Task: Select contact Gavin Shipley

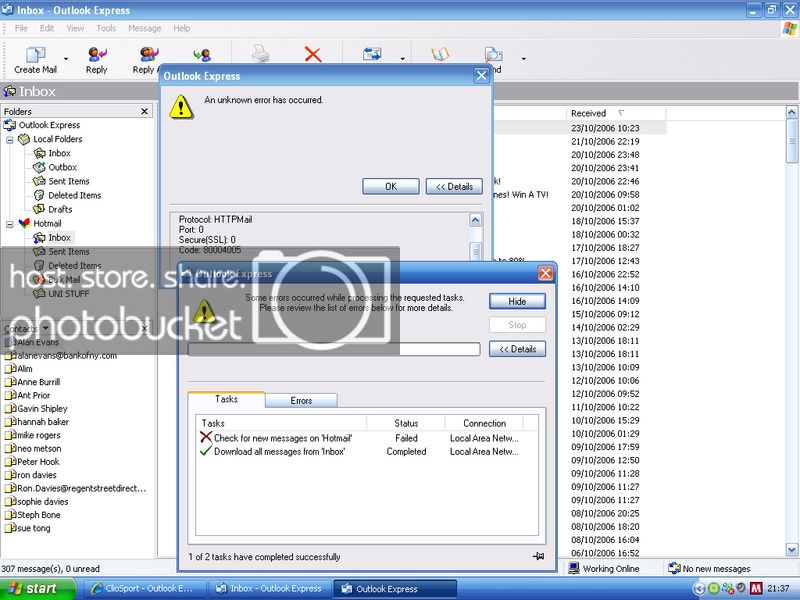Action: coord(42,409)
